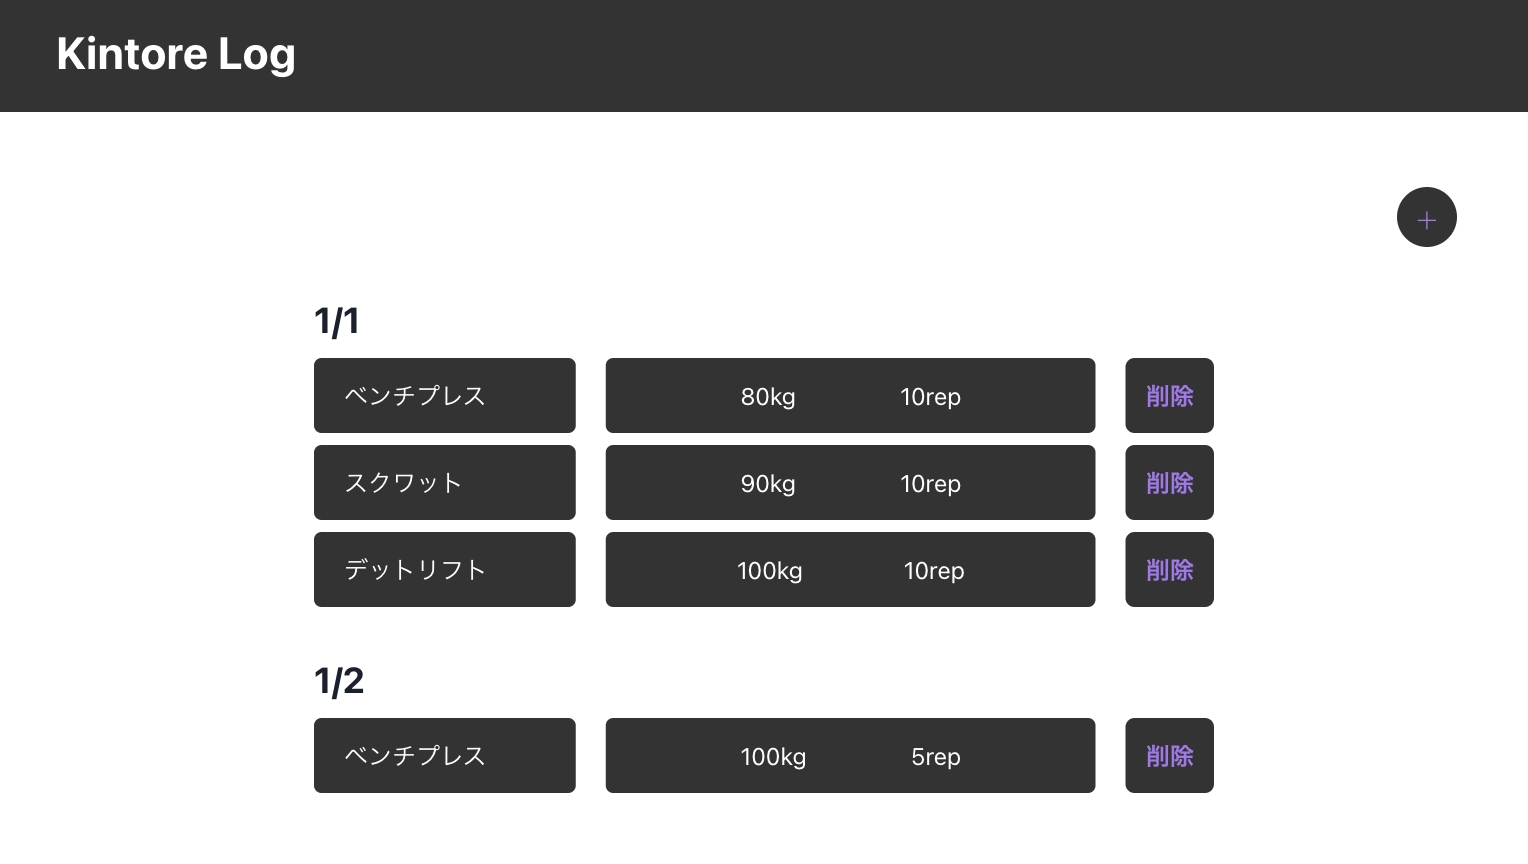Delete the スクワット entry with 削除
This screenshot has height=864, width=1528.
tap(1169, 483)
